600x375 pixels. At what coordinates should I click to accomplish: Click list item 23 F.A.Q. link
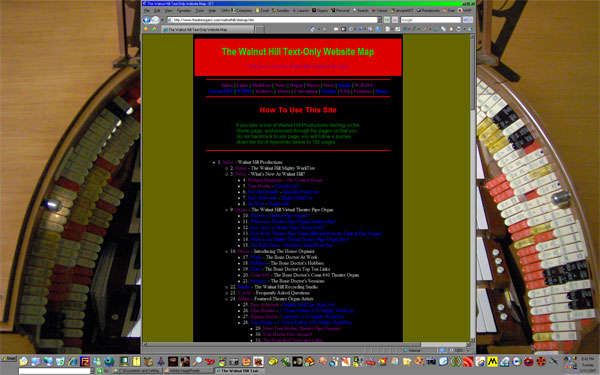pyautogui.click(x=244, y=293)
